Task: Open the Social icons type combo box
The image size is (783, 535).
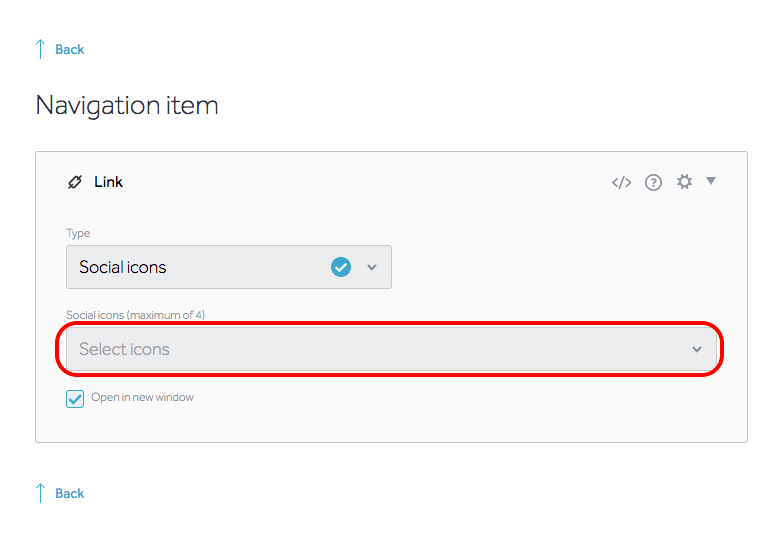Action: pos(229,267)
